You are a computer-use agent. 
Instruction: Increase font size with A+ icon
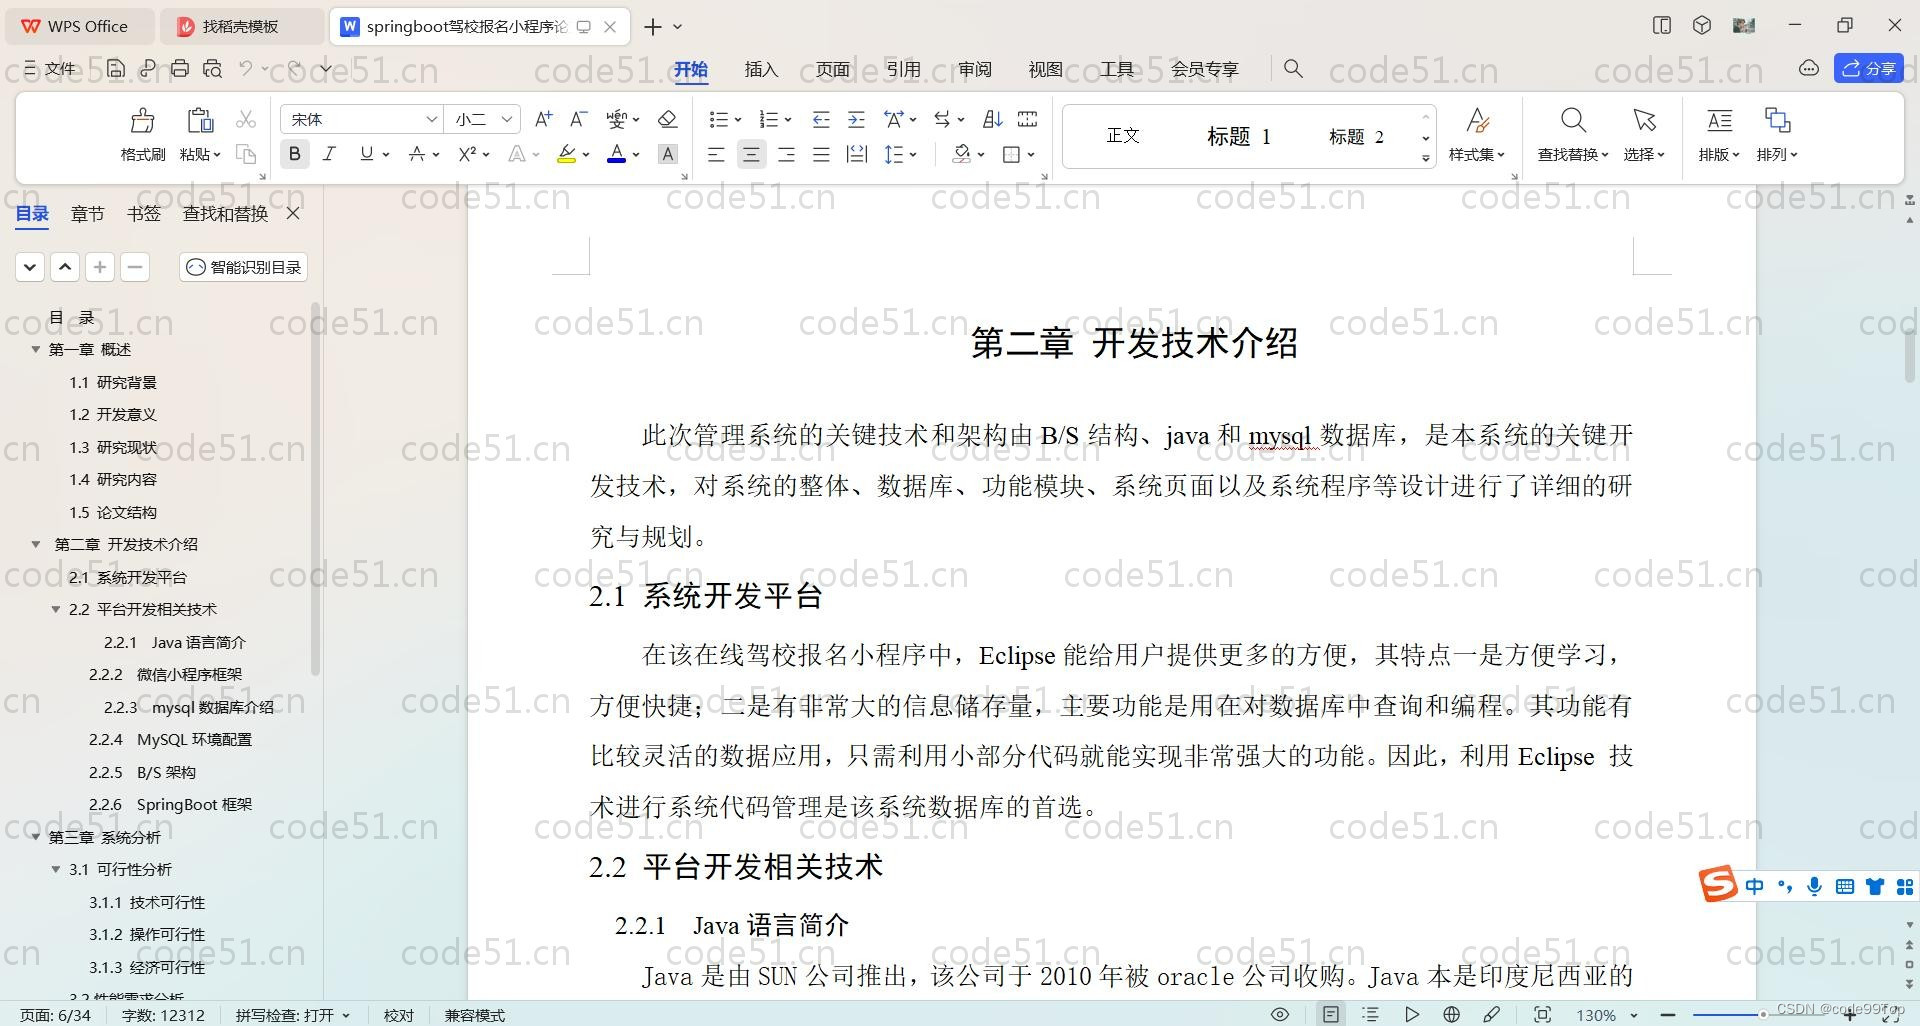(543, 119)
